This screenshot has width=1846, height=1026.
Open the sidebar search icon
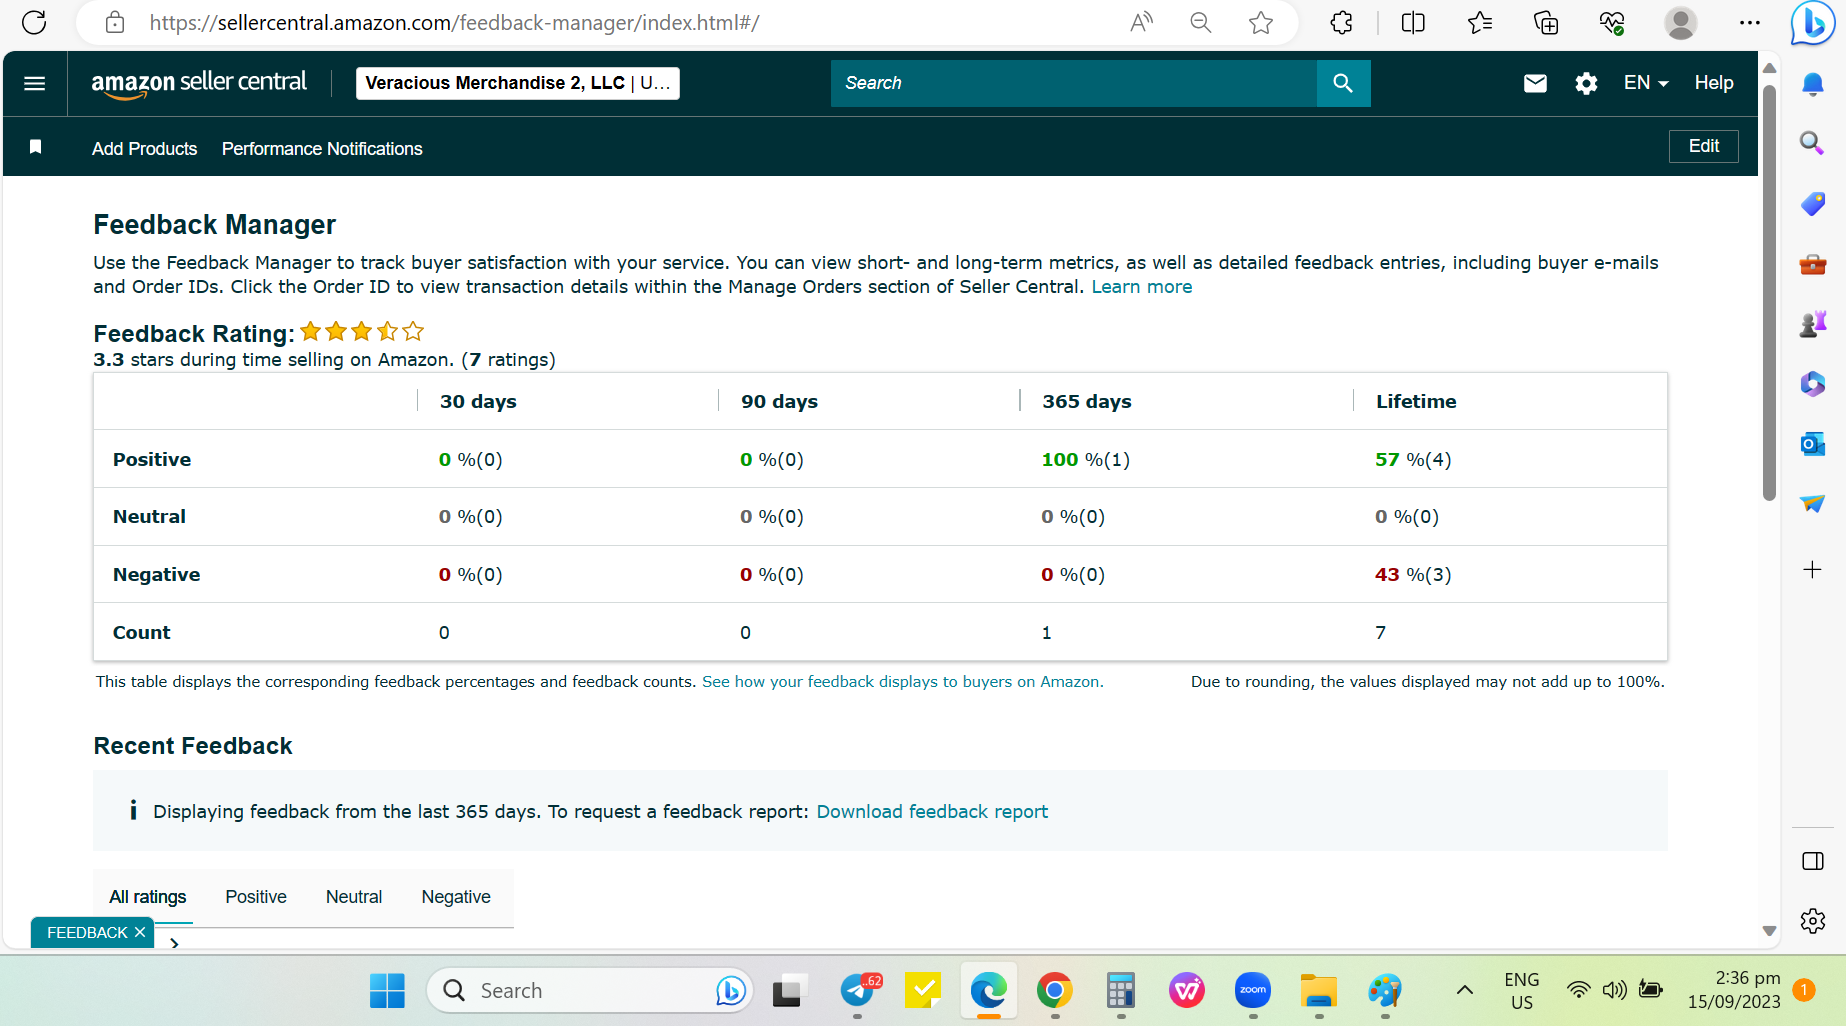click(x=1812, y=143)
